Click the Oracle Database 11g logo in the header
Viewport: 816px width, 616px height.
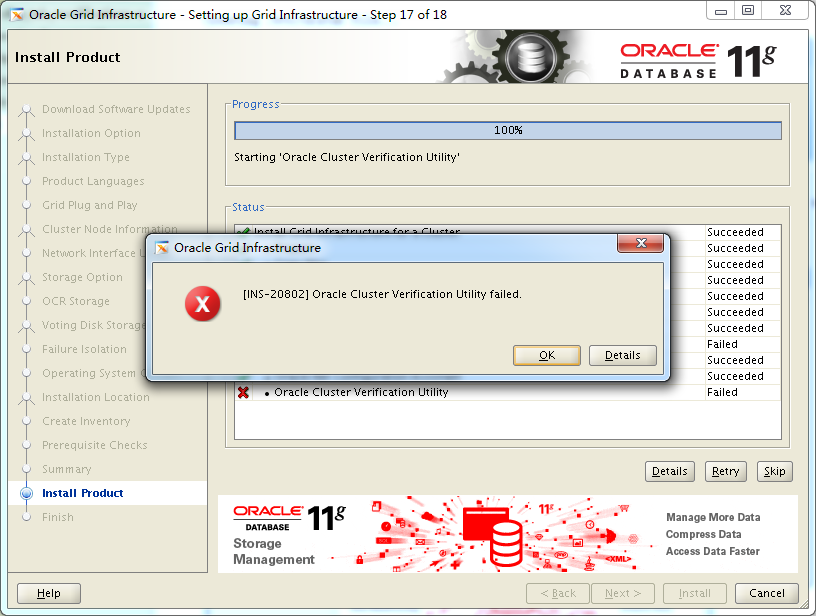point(698,61)
